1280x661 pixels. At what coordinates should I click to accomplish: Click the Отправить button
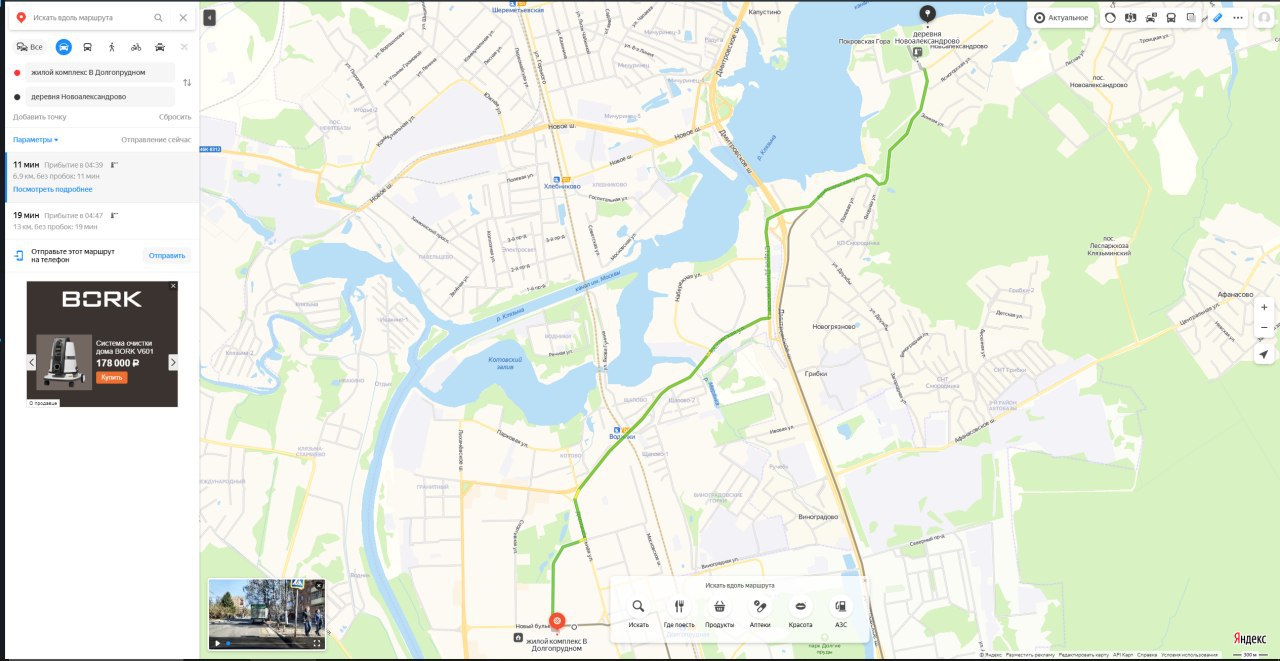167,256
